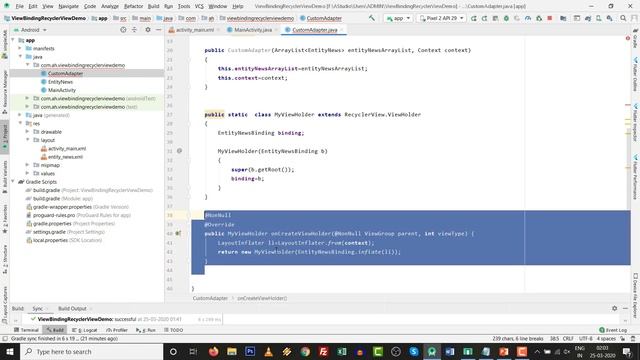Open the app run configuration dropdown
Image resolution: width=640 pixels, height=360 pixels.
point(398,18)
